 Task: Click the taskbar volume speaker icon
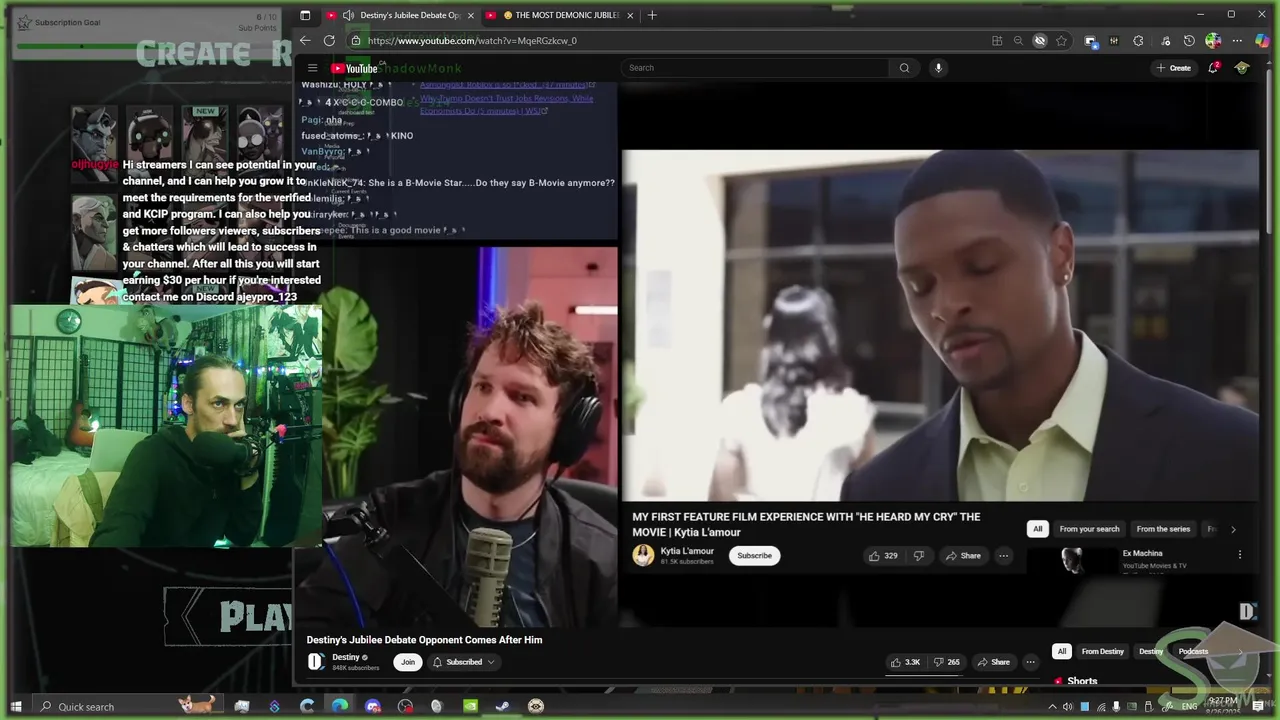click(x=1068, y=707)
